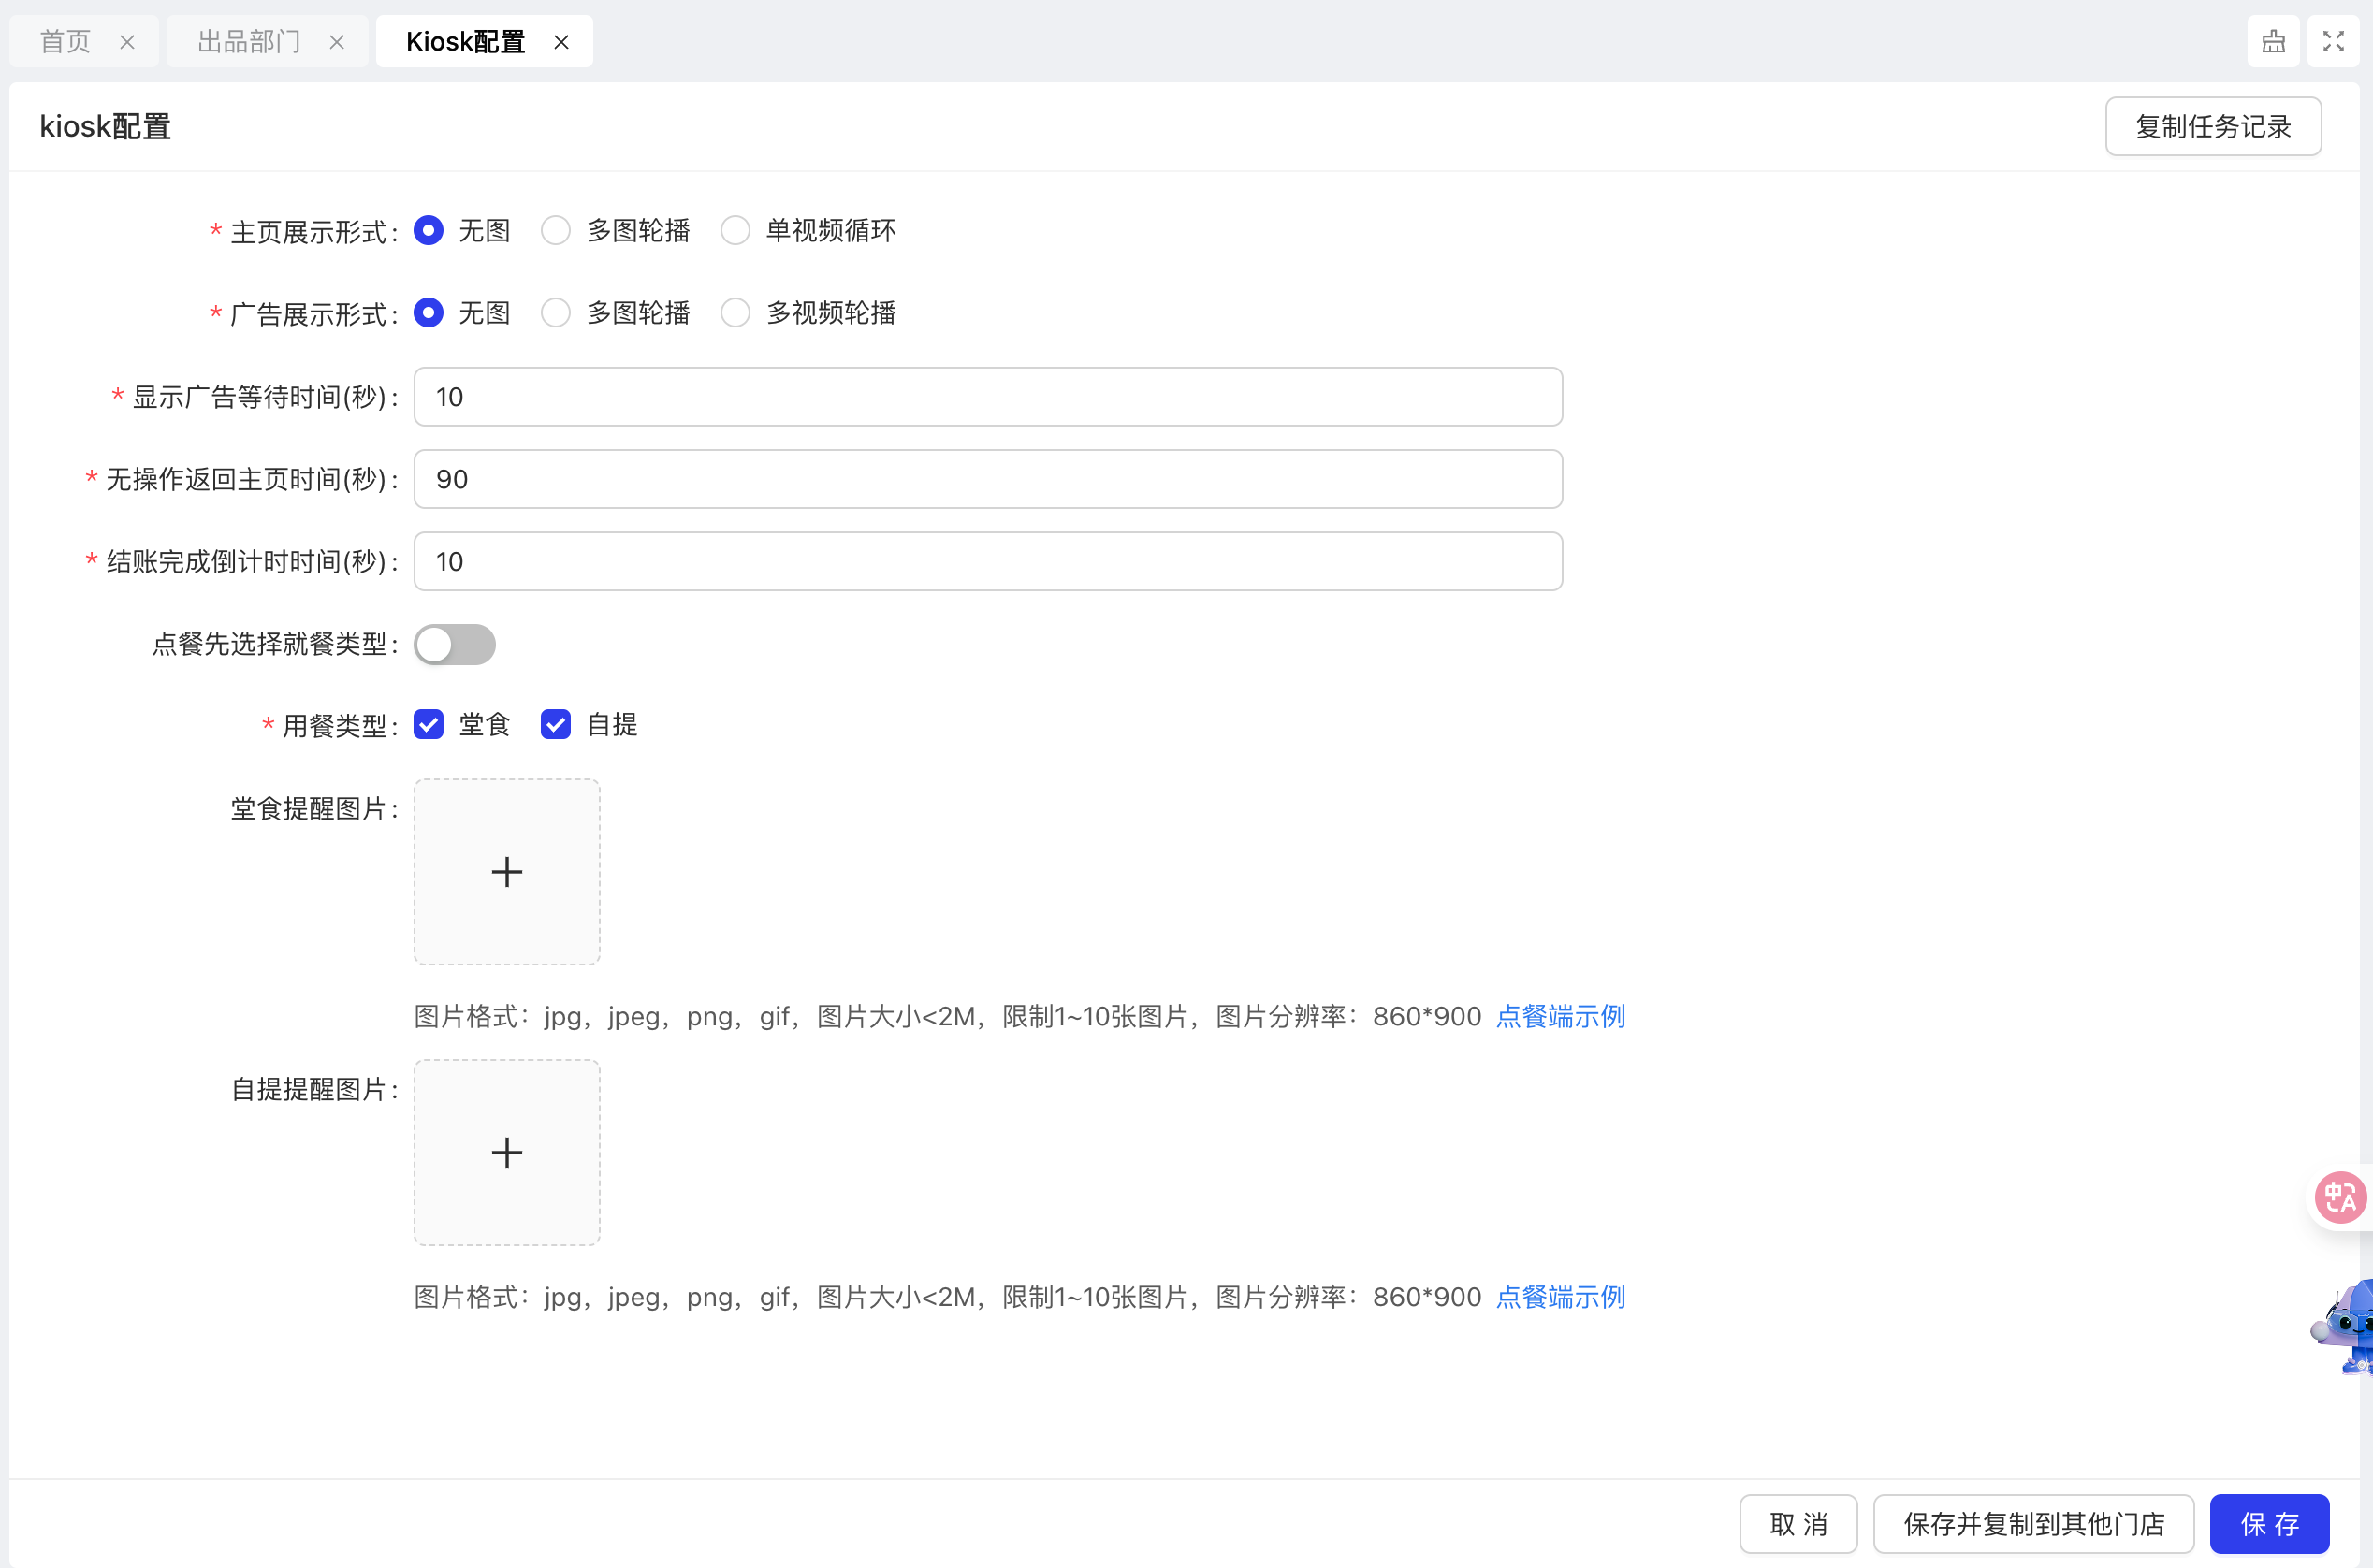Close the Kiosk配置 tab with its X
2373x1568 pixels.
click(x=561, y=42)
